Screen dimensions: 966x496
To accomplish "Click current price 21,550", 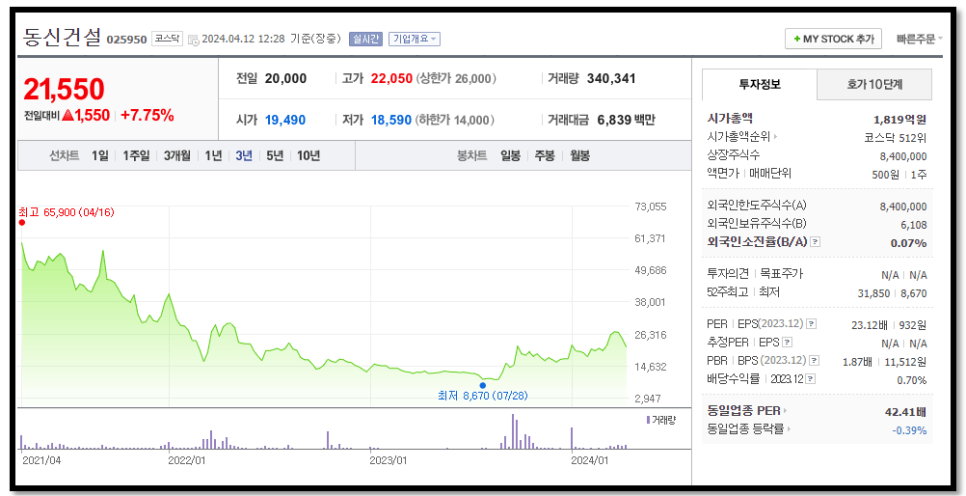I will (x=64, y=89).
